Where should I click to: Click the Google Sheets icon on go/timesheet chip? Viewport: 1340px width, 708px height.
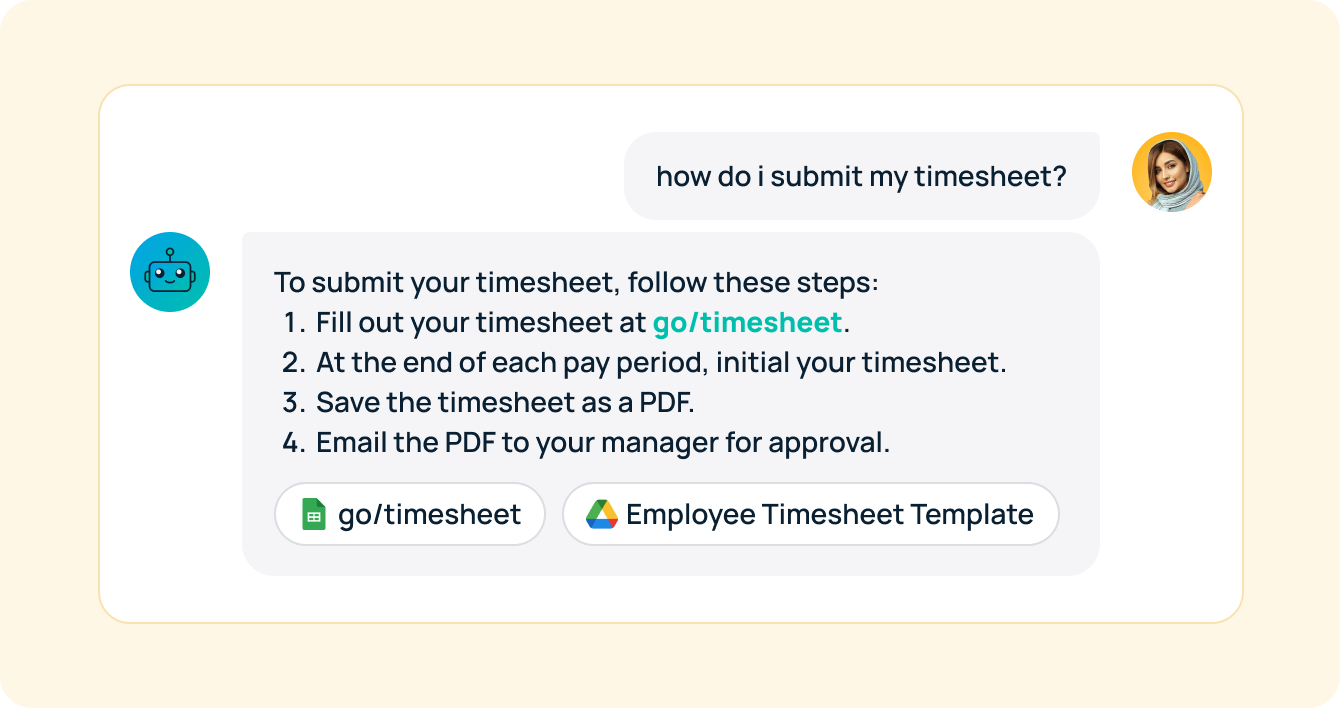pyautogui.click(x=315, y=513)
